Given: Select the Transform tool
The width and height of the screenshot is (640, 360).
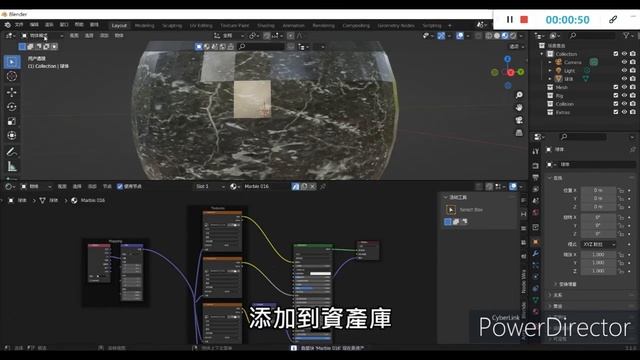Looking at the screenshot, I should click(x=12, y=136).
